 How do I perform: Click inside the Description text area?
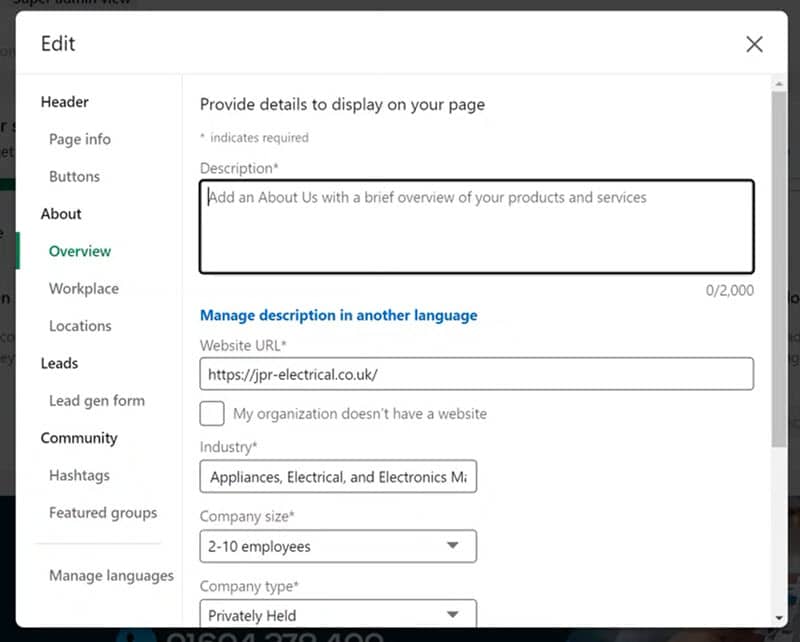477,227
